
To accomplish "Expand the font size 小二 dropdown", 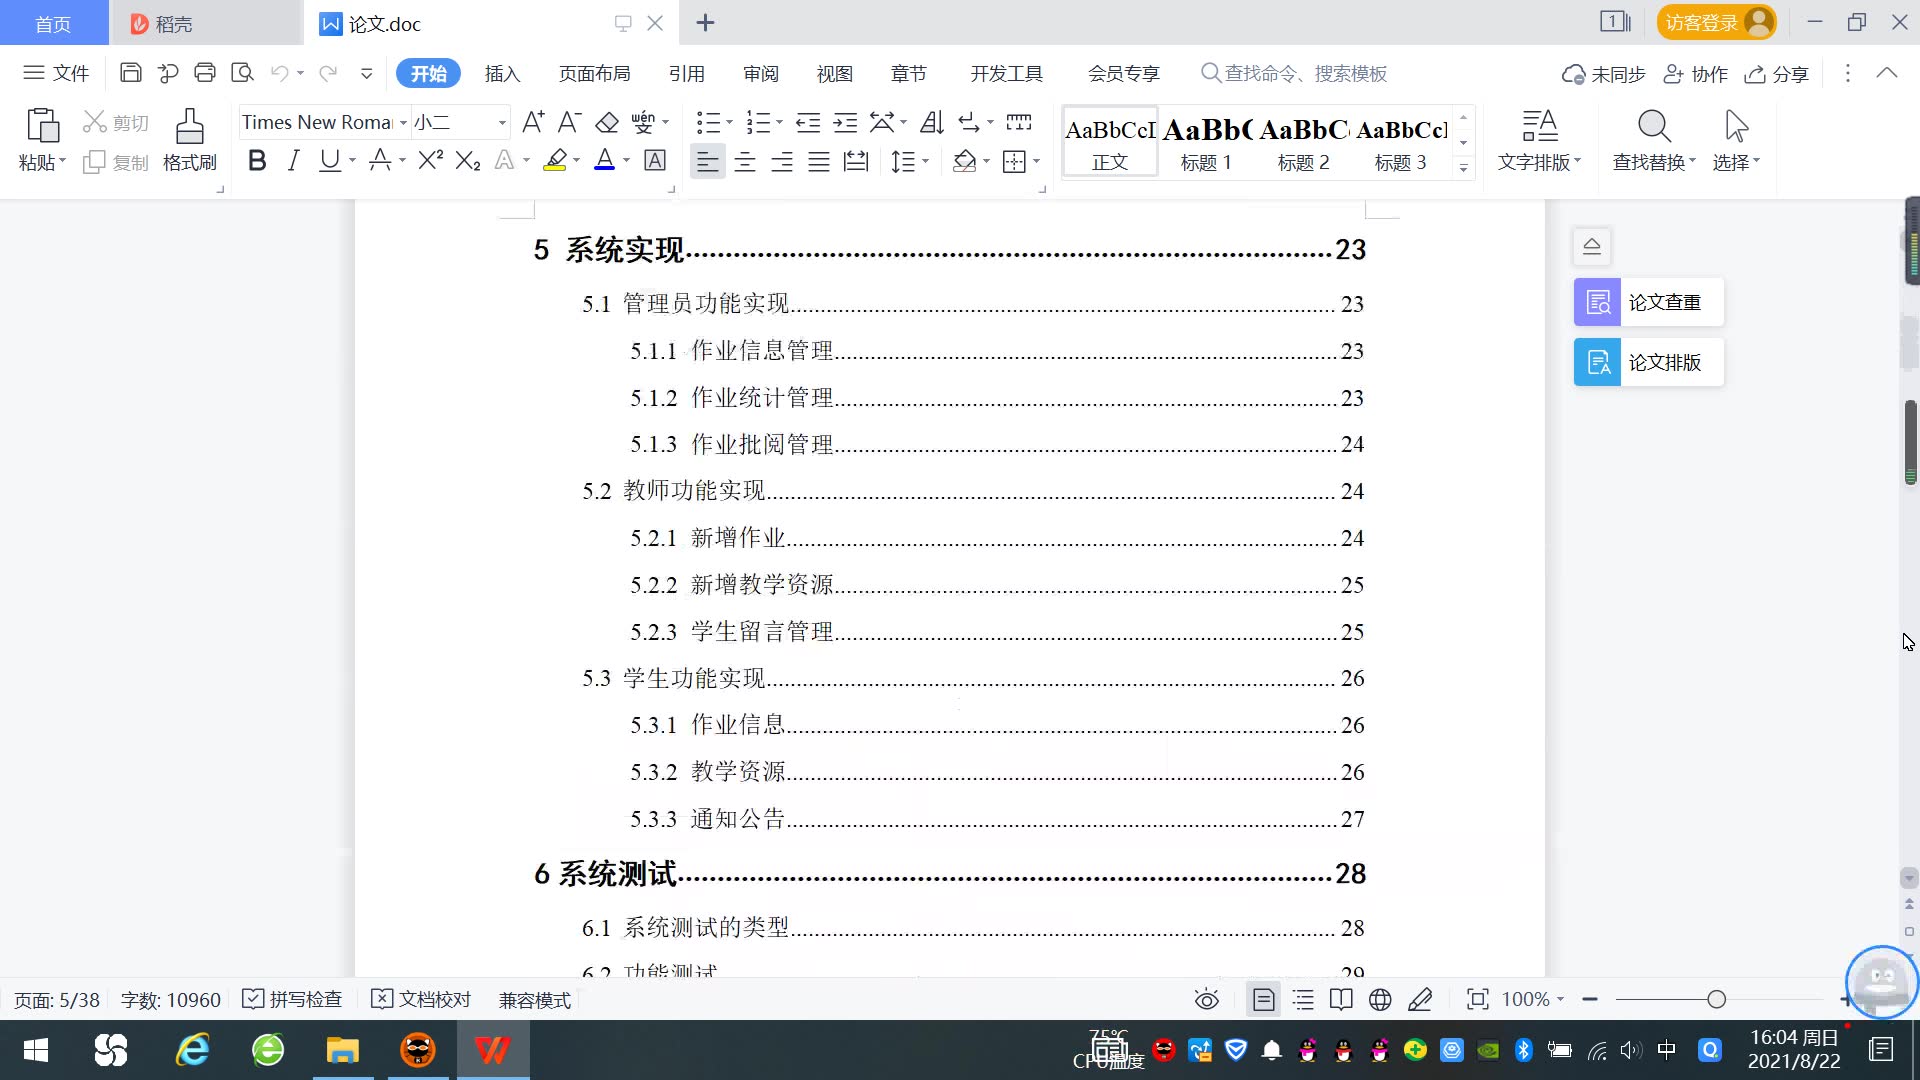I will (x=502, y=123).
